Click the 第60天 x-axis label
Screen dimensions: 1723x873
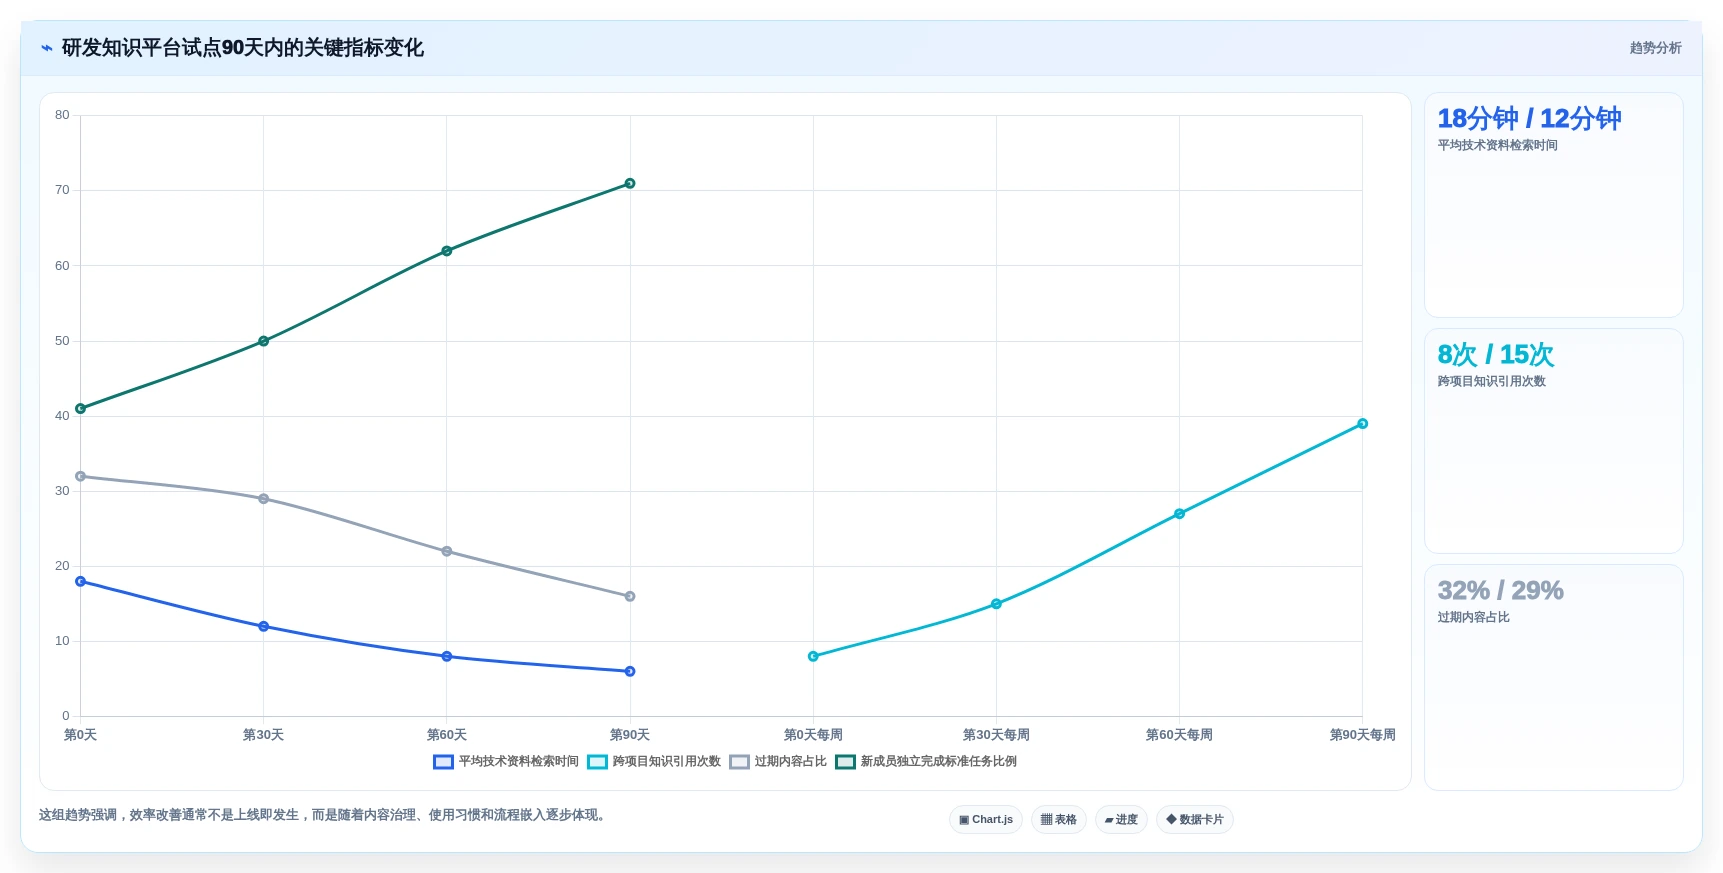[x=447, y=735]
